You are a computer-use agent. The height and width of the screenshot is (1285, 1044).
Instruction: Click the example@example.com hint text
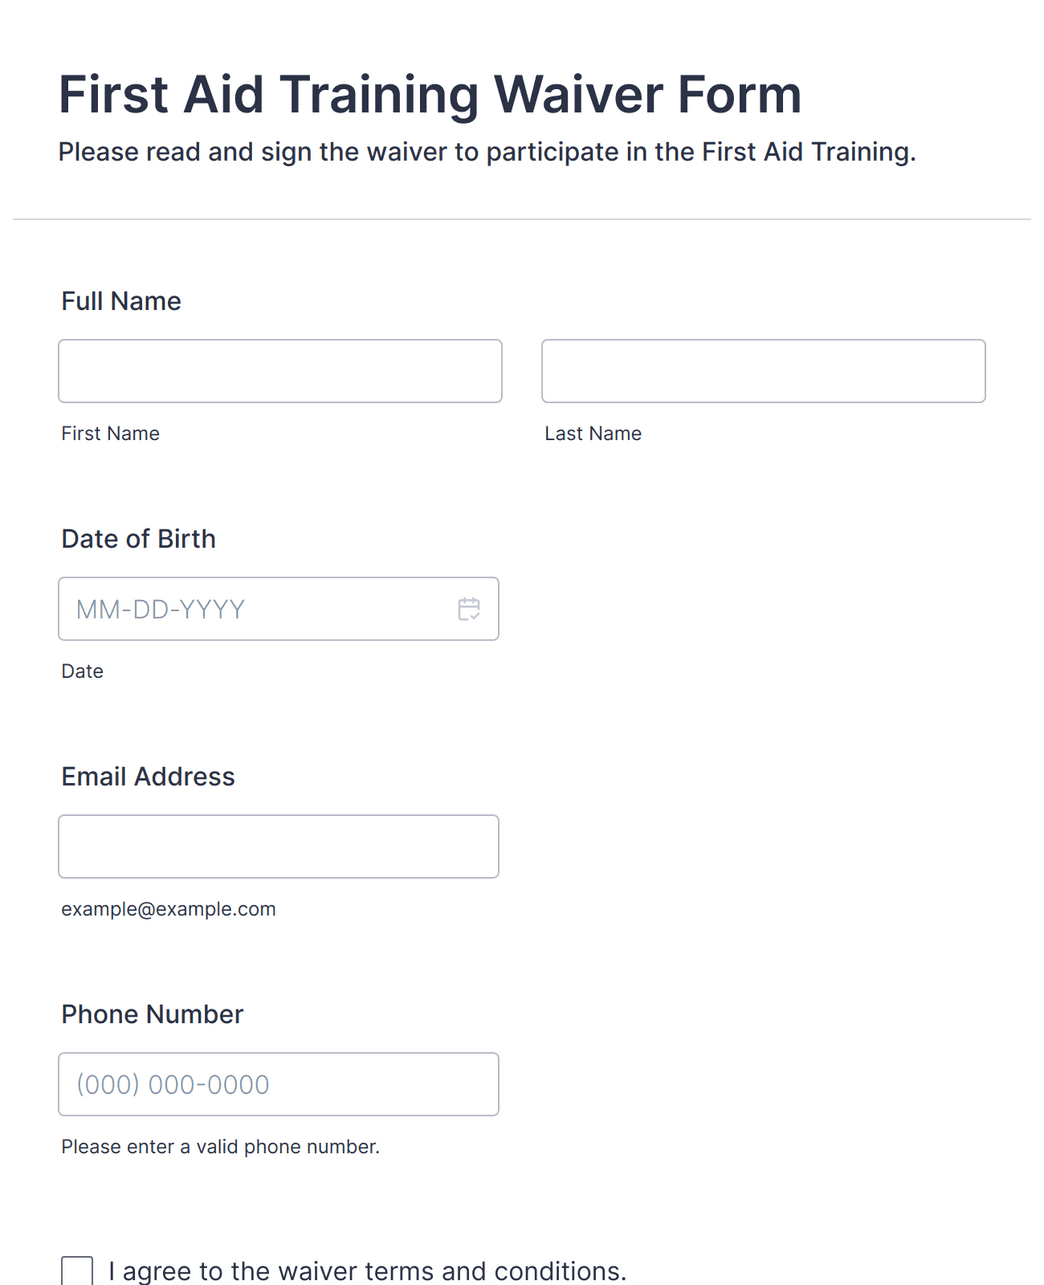(168, 909)
